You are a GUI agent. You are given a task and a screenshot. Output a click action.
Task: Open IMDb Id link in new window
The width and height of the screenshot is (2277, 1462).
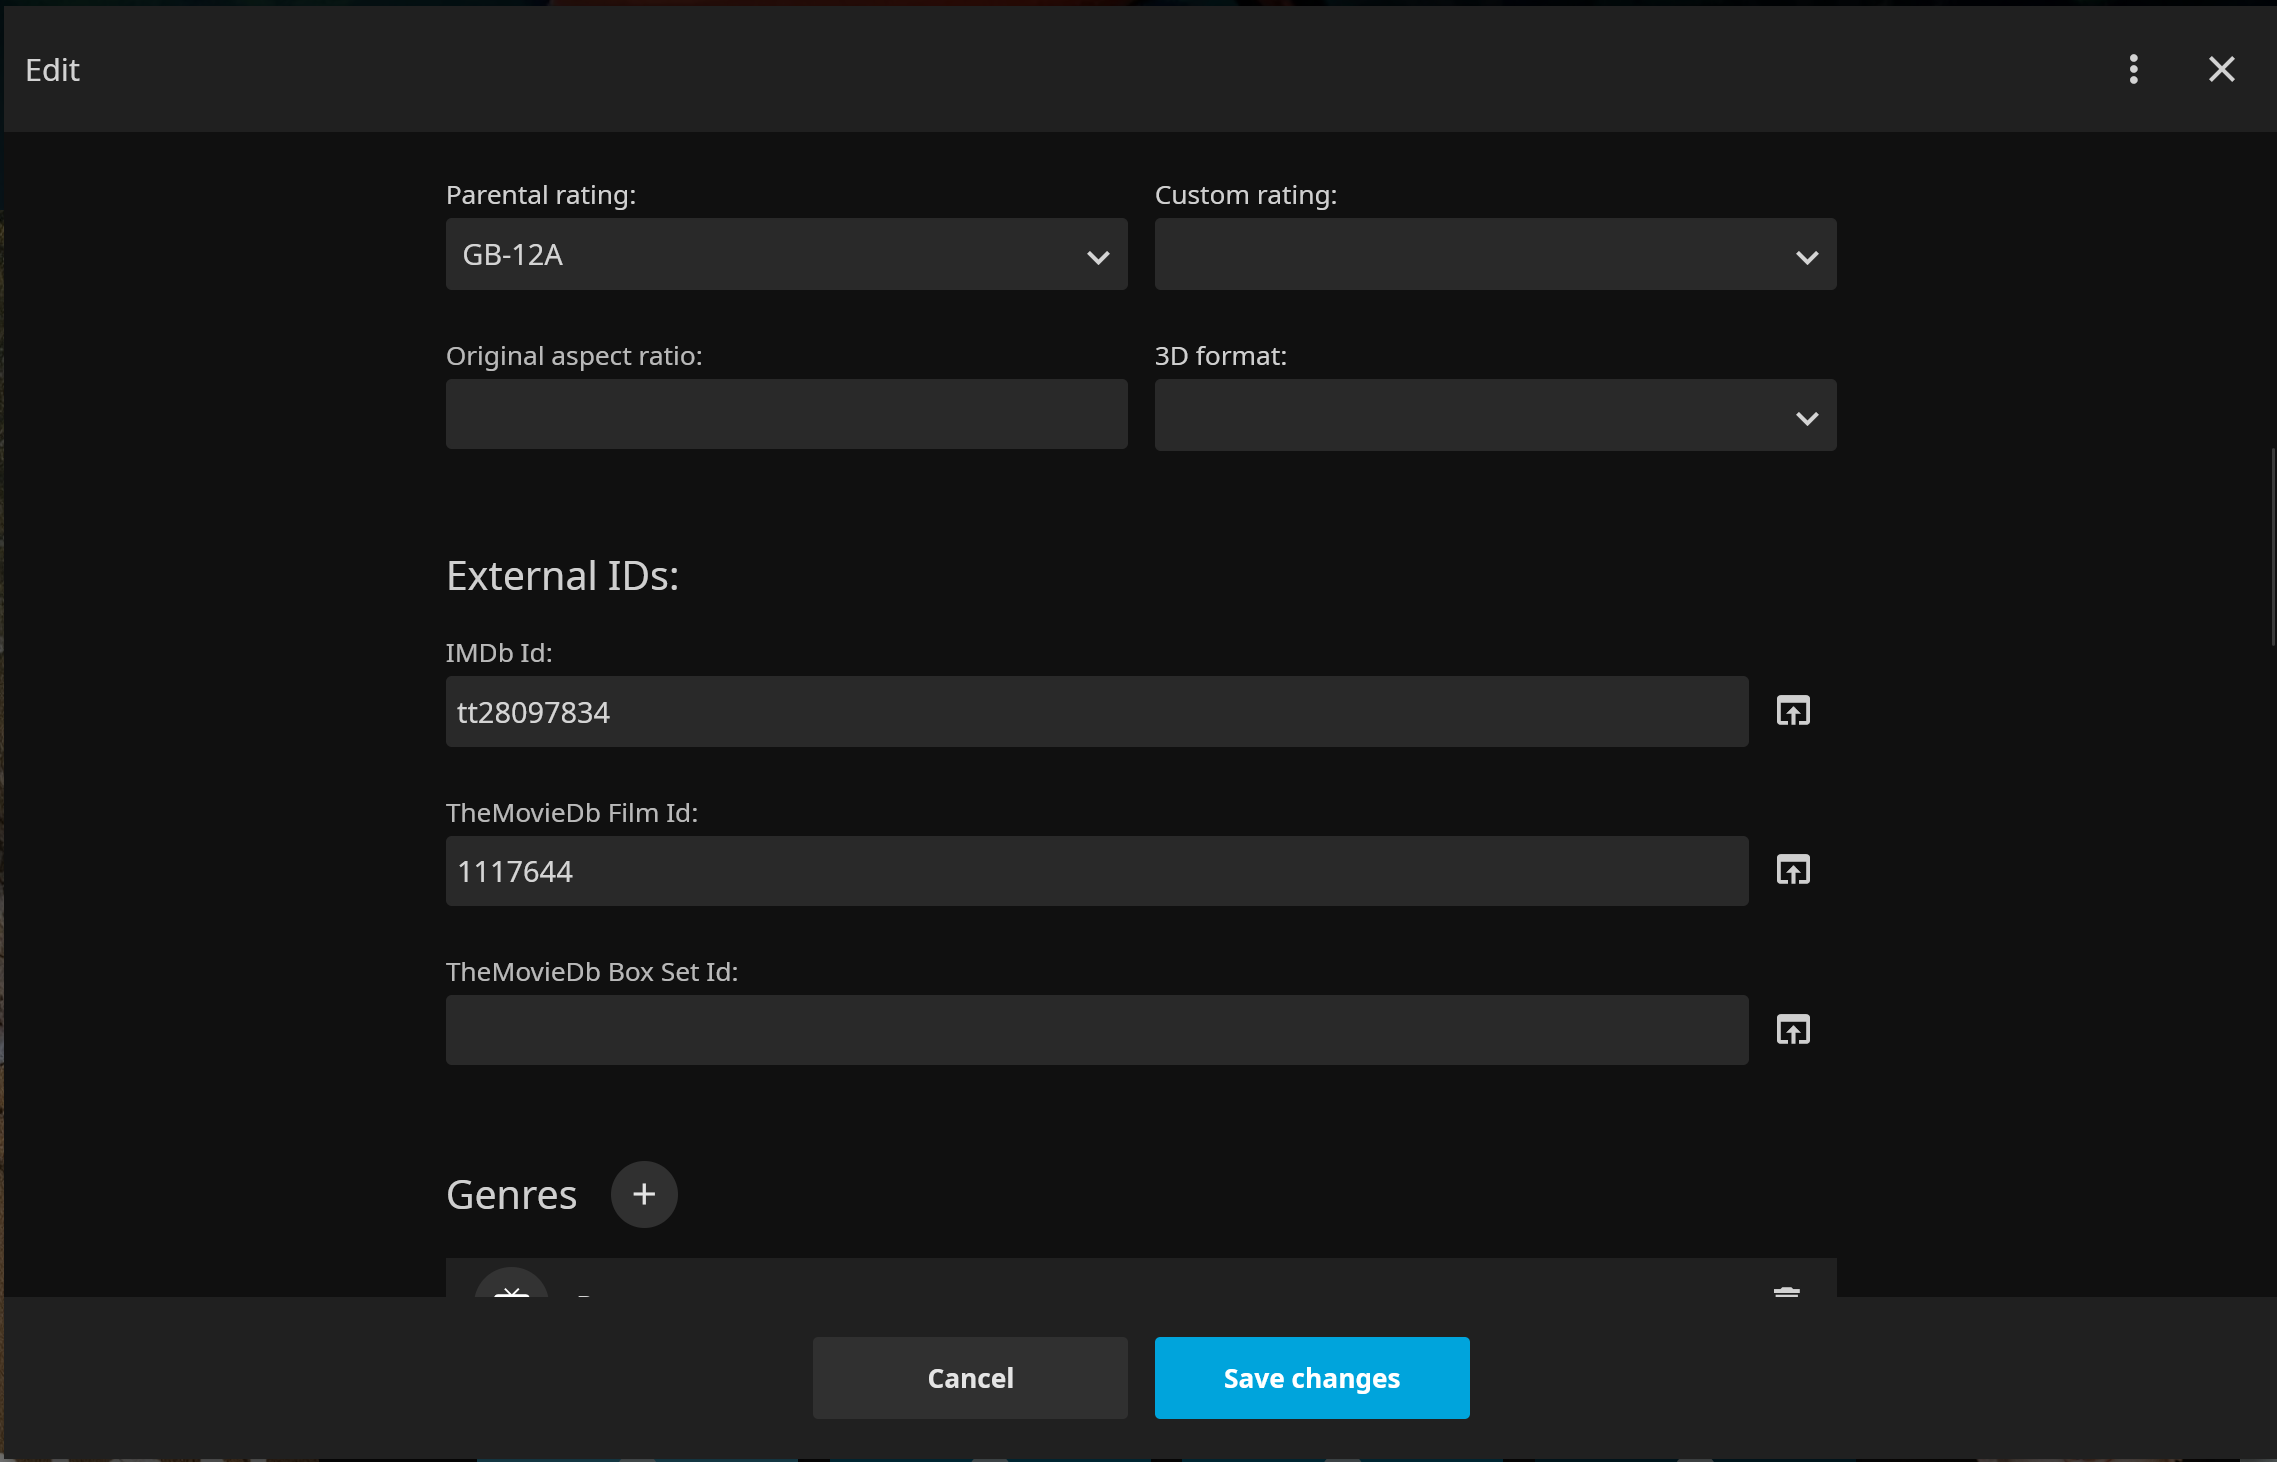click(1792, 711)
